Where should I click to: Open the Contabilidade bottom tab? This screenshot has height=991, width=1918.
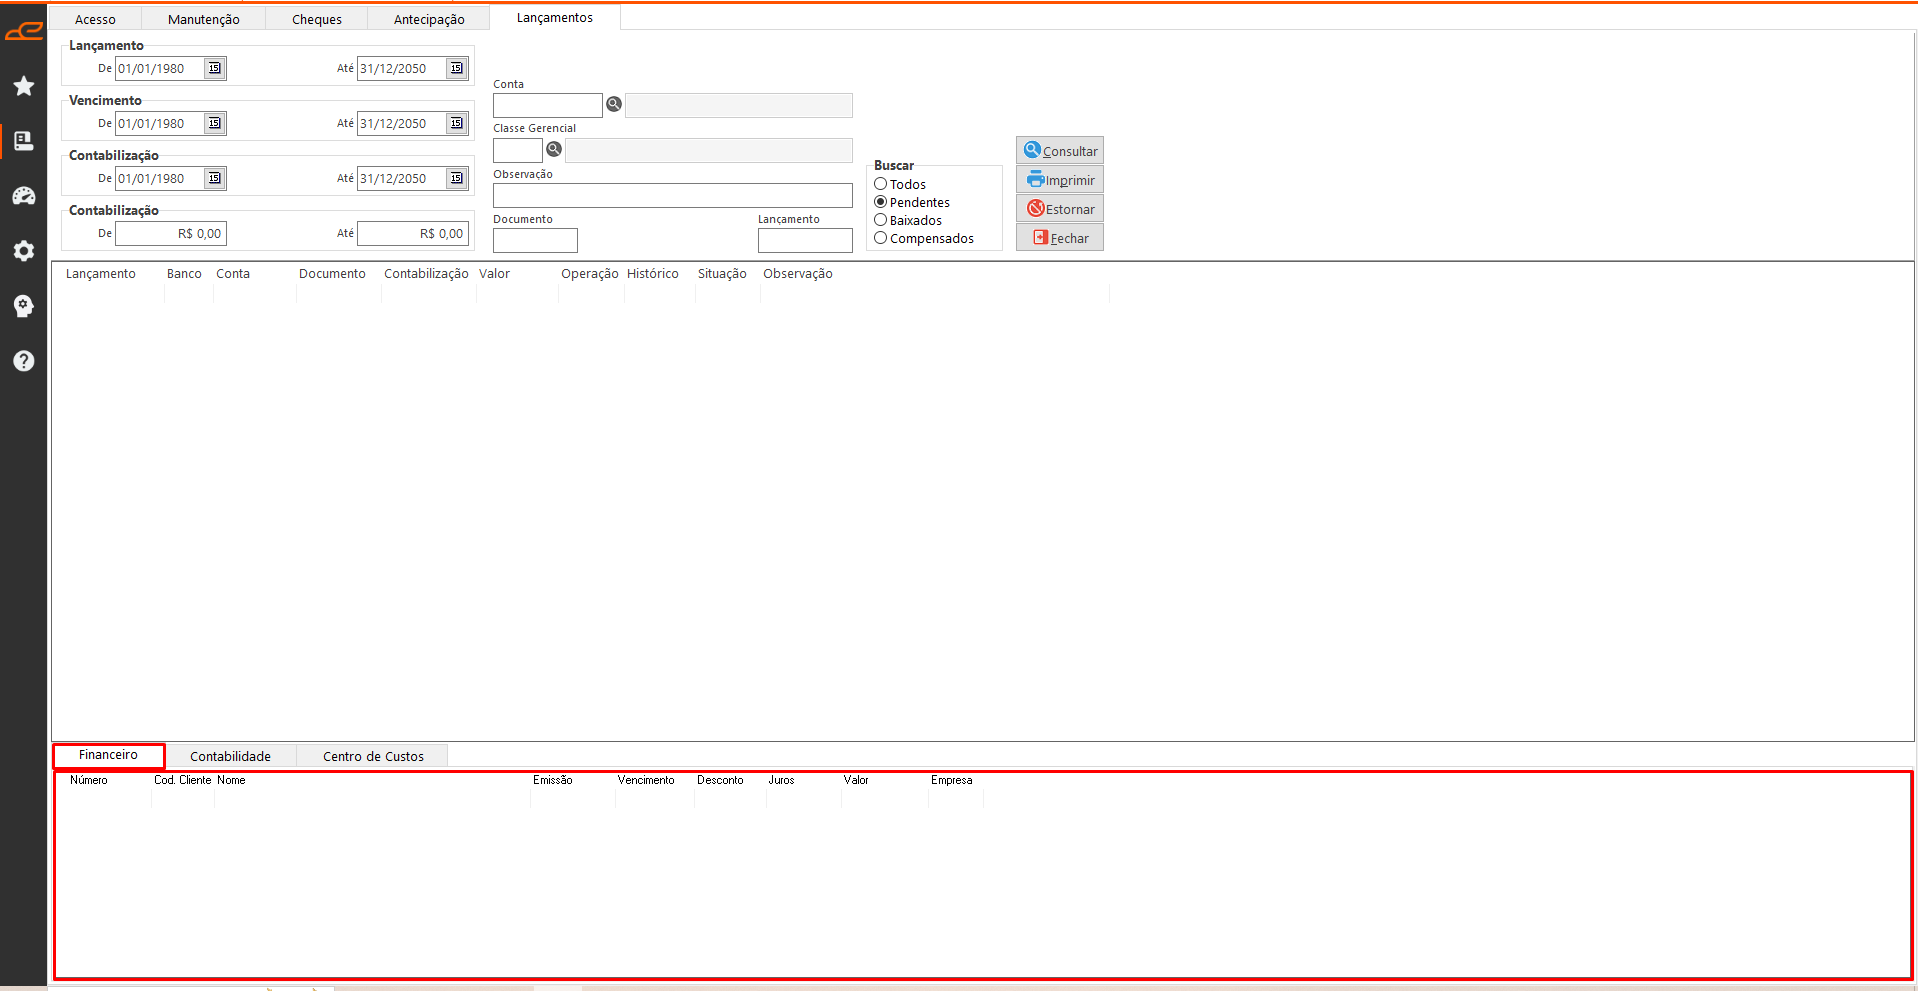pos(230,756)
